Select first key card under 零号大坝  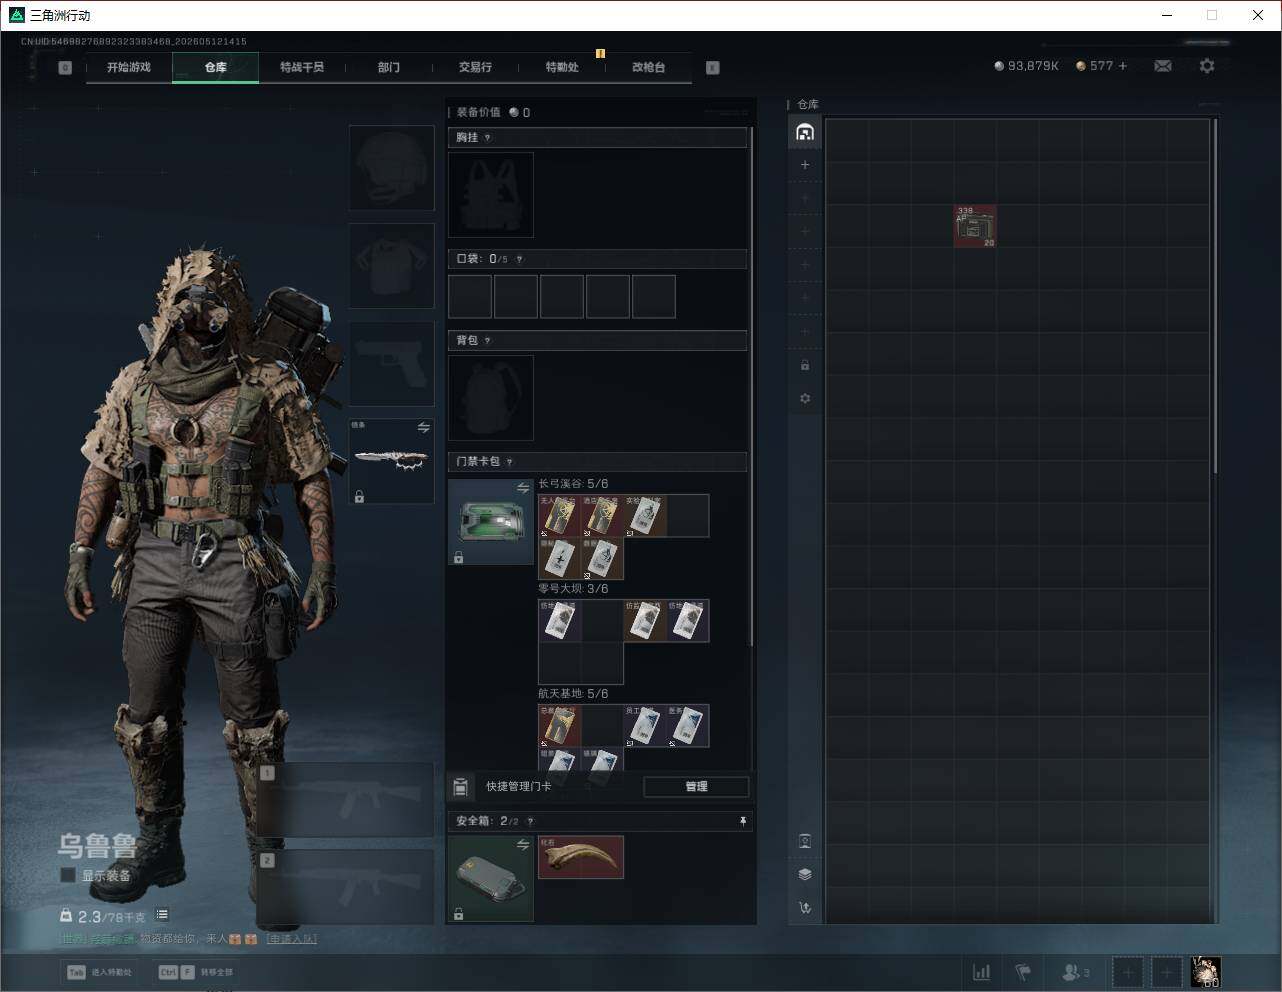coord(559,621)
